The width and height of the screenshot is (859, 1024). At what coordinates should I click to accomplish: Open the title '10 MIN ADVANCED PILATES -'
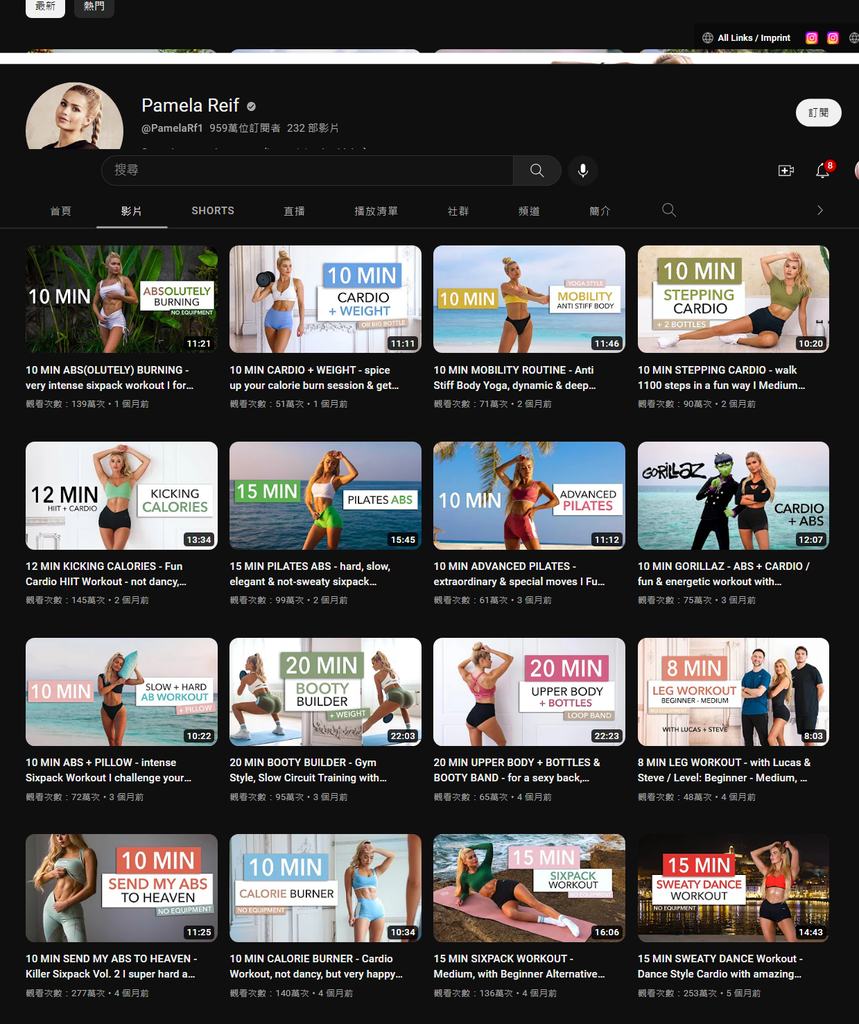coord(519,574)
